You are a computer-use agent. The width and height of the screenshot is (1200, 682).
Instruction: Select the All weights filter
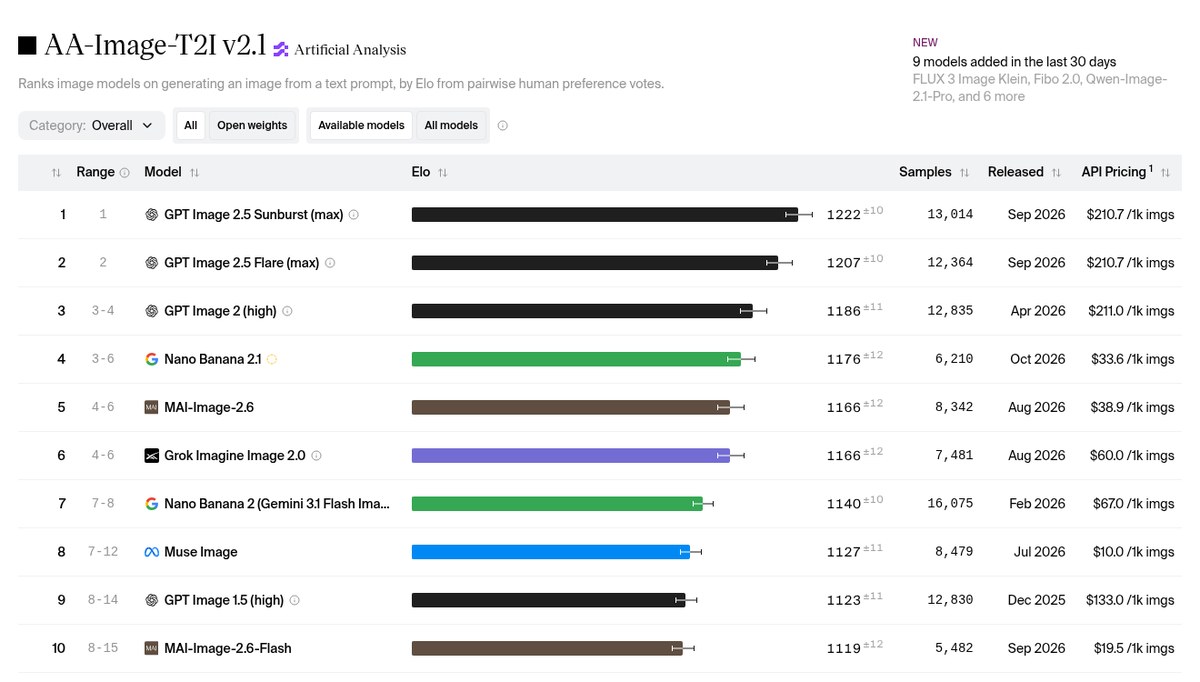(190, 126)
